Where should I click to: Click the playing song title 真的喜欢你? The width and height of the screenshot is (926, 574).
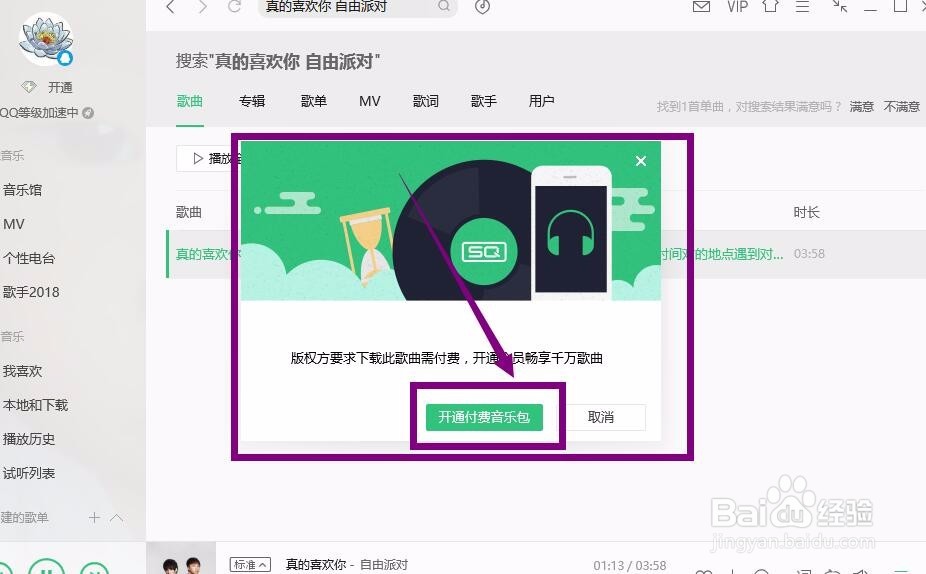click(x=316, y=565)
